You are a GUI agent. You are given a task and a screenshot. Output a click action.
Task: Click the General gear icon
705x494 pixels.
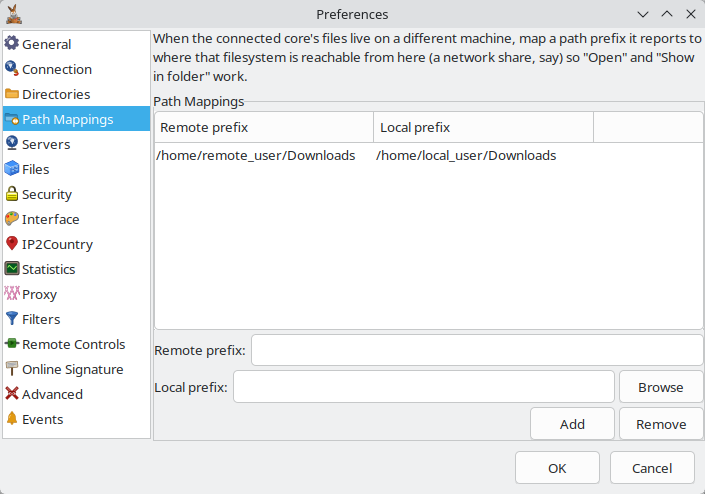point(12,44)
